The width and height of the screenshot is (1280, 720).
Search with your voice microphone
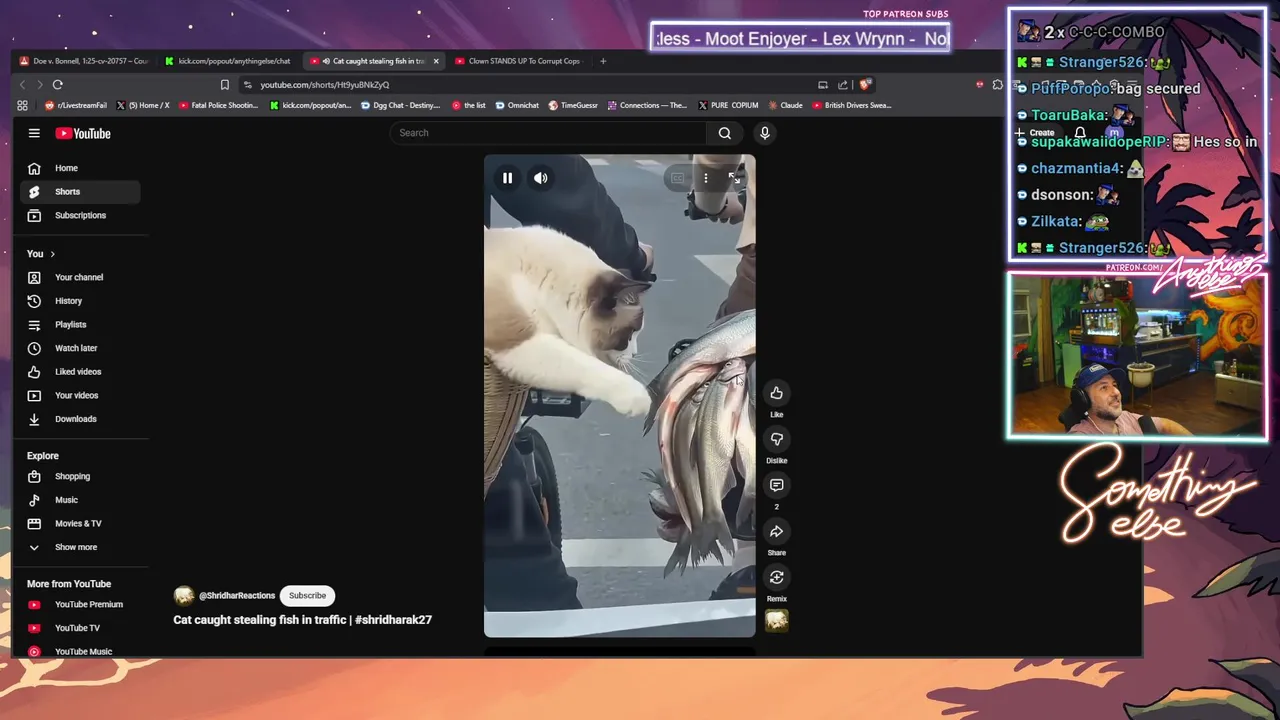[x=765, y=133]
